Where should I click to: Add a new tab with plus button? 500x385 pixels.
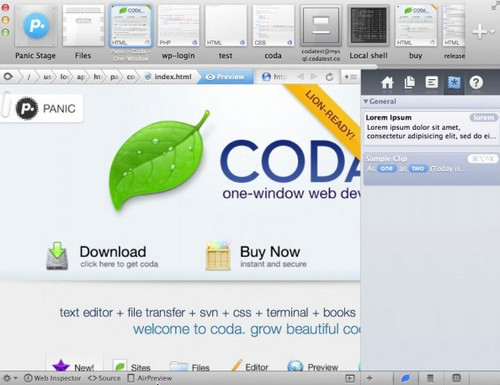pos(479,32)
